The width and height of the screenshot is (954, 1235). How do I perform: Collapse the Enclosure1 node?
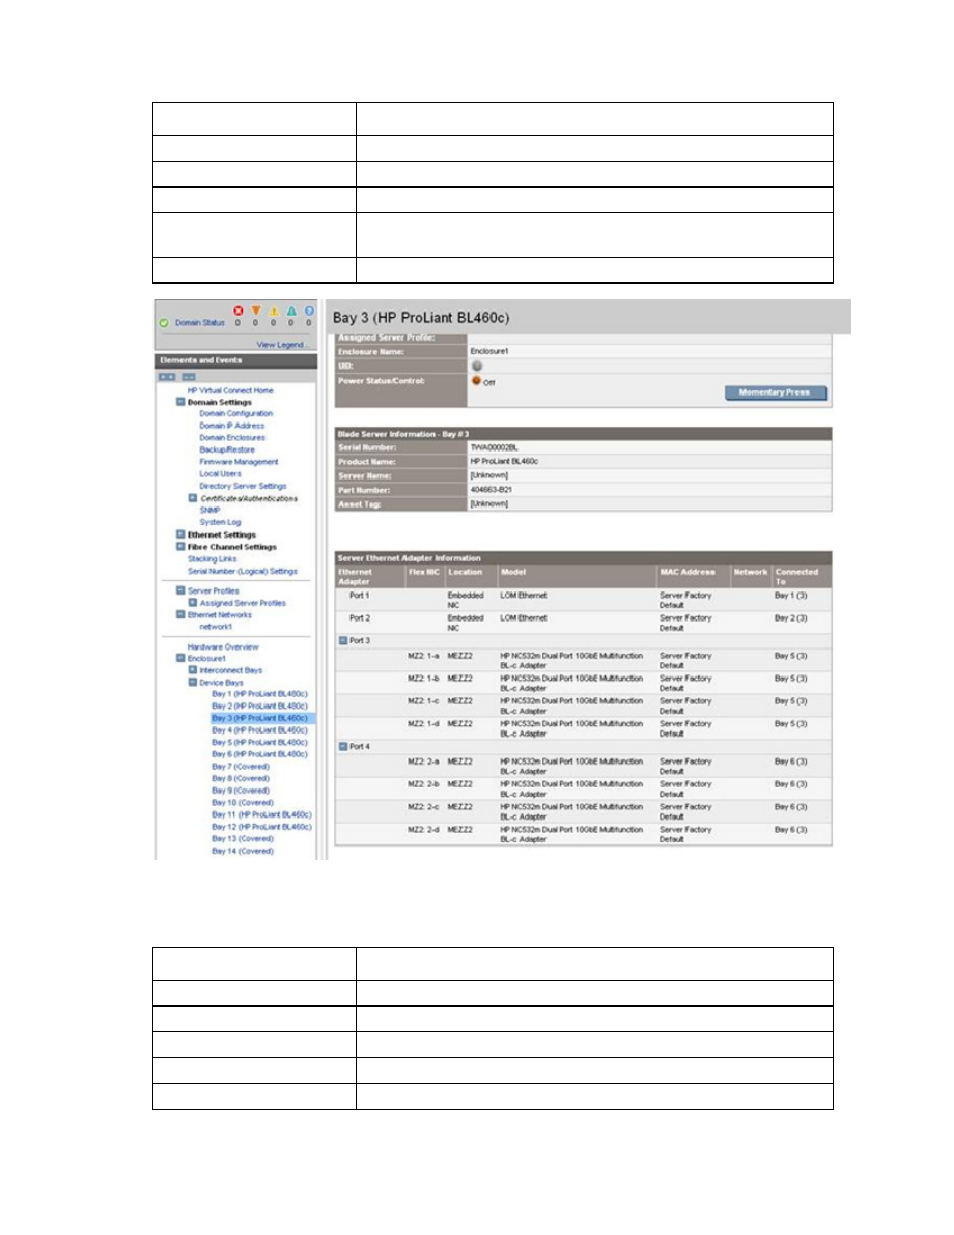(x=181, y=658)
